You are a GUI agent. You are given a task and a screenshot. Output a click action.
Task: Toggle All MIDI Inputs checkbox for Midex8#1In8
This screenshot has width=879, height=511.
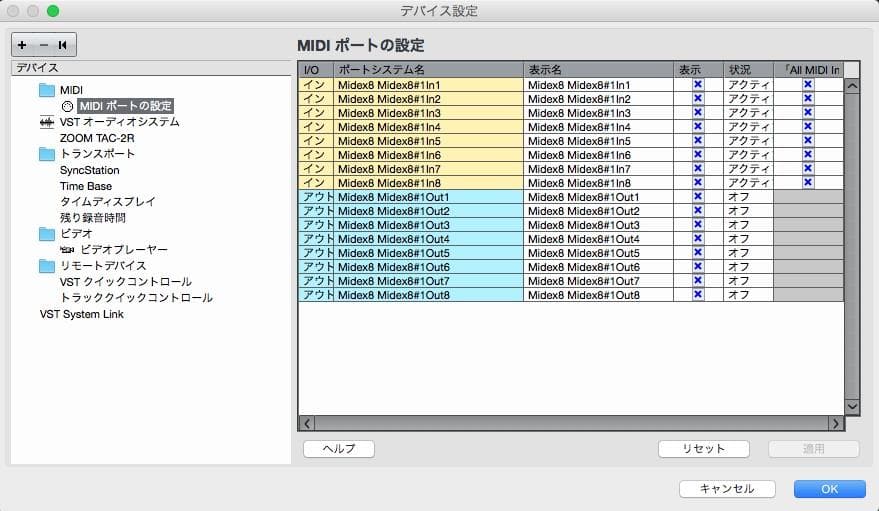[808, 183]
